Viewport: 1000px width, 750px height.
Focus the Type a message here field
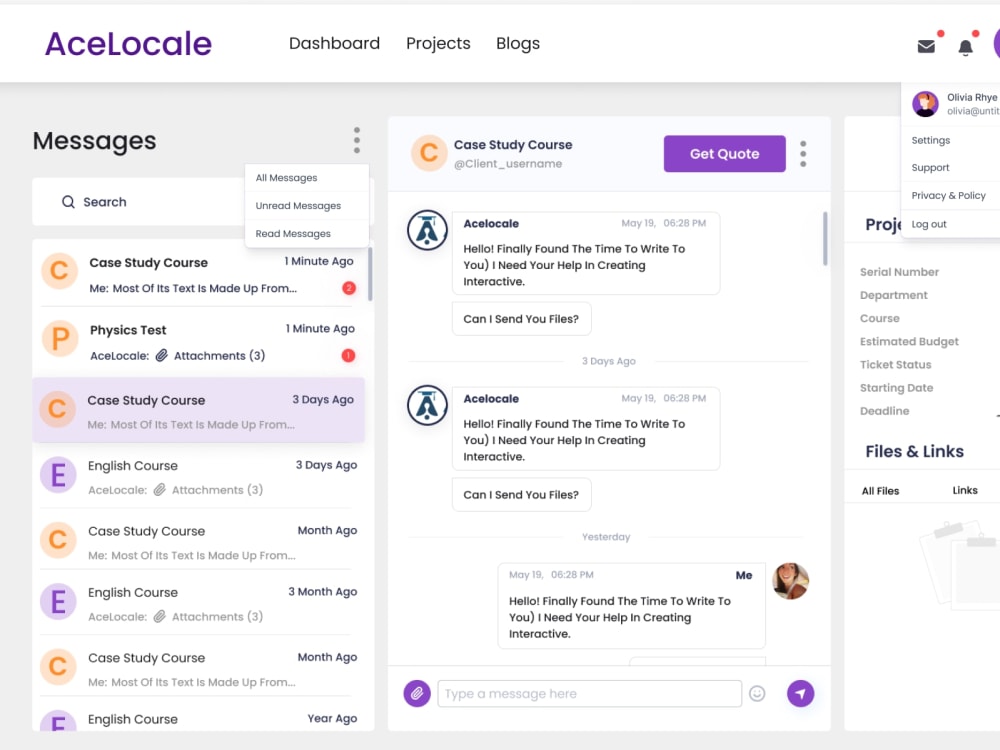[589, 693]
